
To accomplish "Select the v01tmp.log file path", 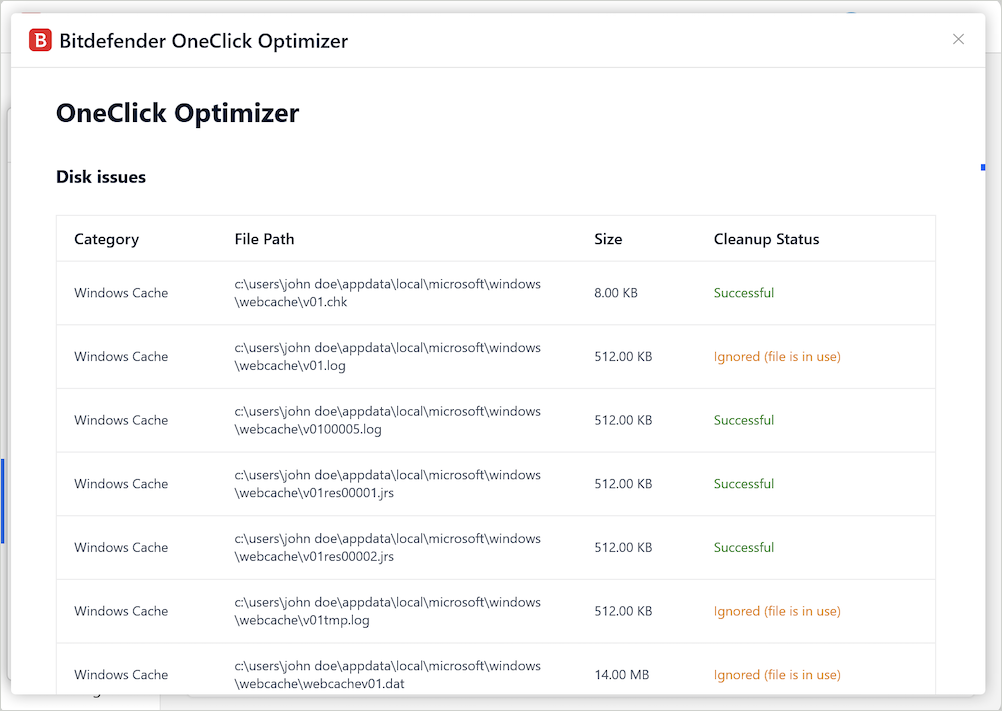I will point(387,611).
